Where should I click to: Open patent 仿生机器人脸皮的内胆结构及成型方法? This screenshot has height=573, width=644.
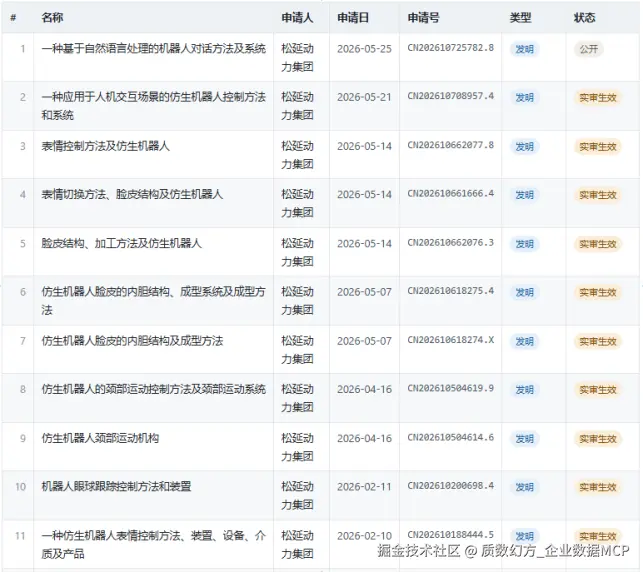coord(132,341)
